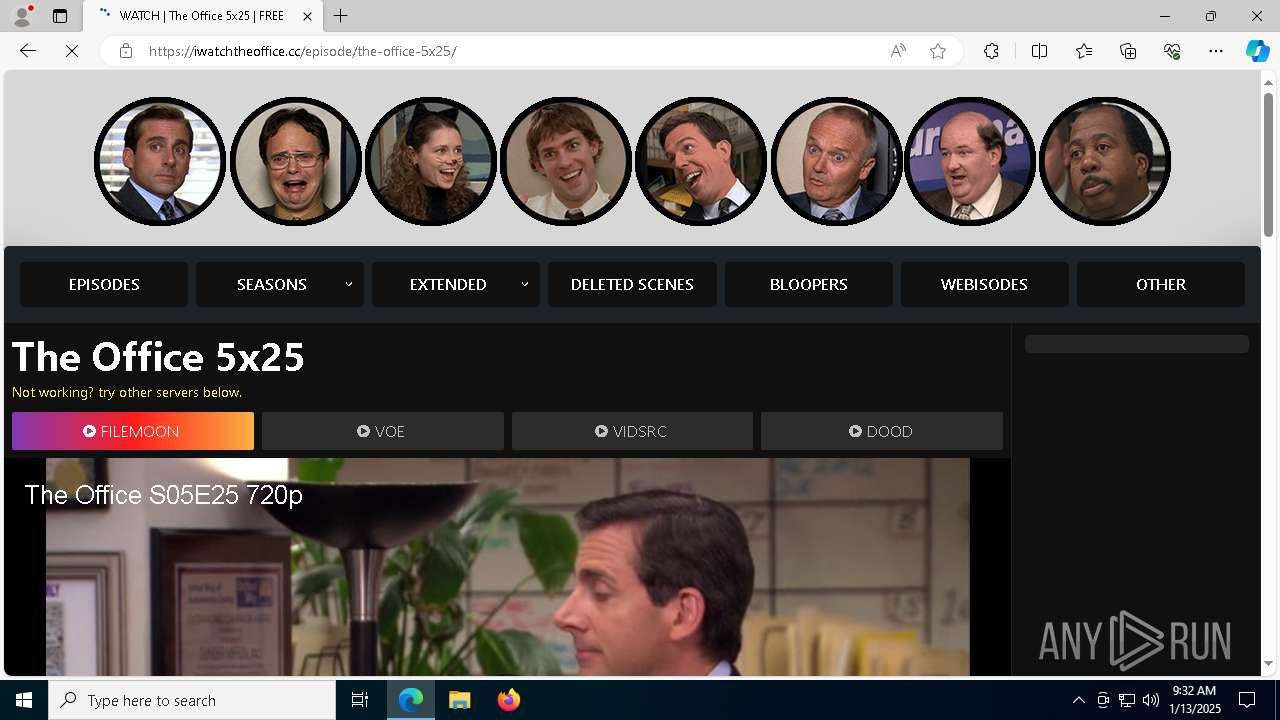
Task: Click the Creed Bratton character portrait
Action: pyautogui.click(x=836, y=161)
